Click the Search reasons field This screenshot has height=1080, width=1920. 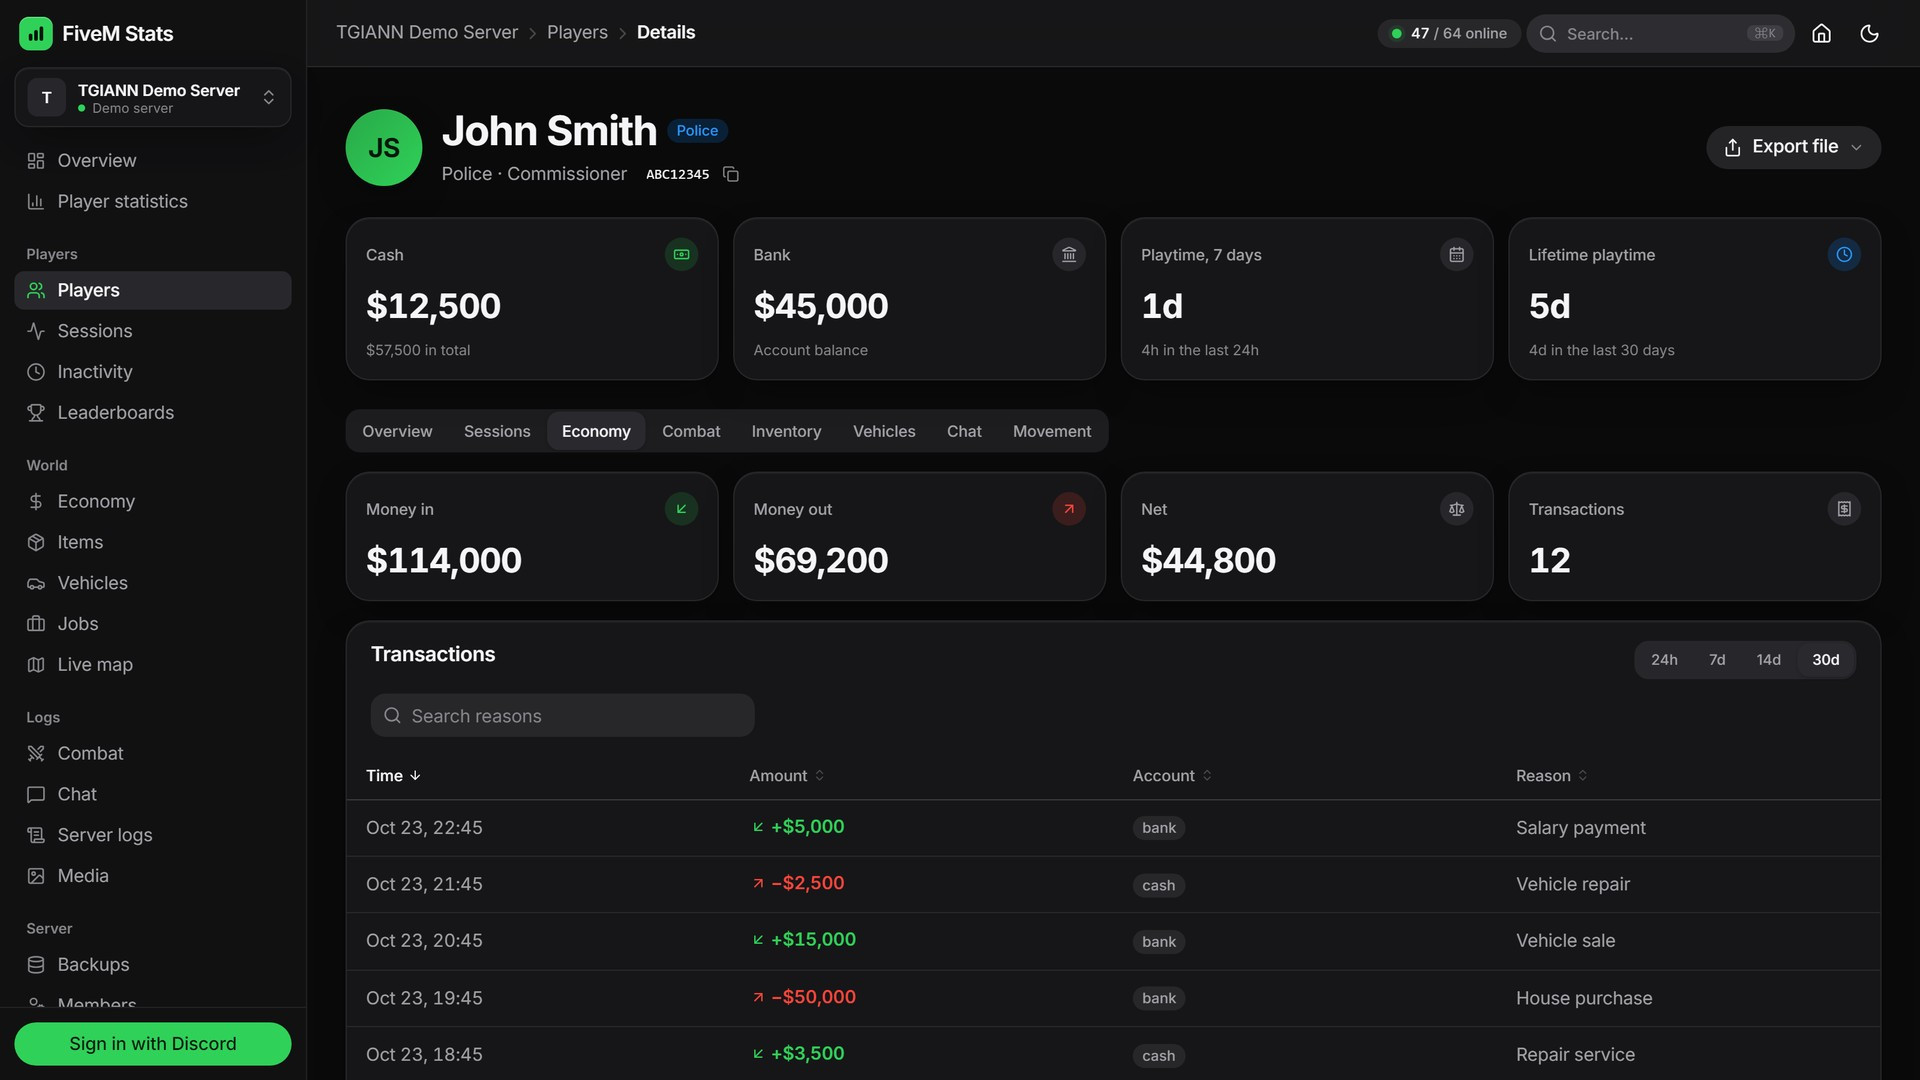(x=562, y=716)
